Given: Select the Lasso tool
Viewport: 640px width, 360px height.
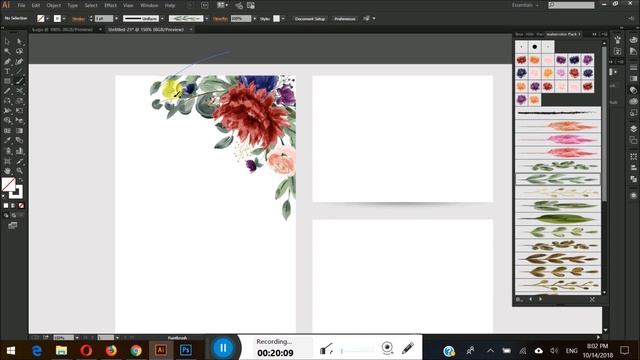Looking at the screenshot, I should click(19, 51).
